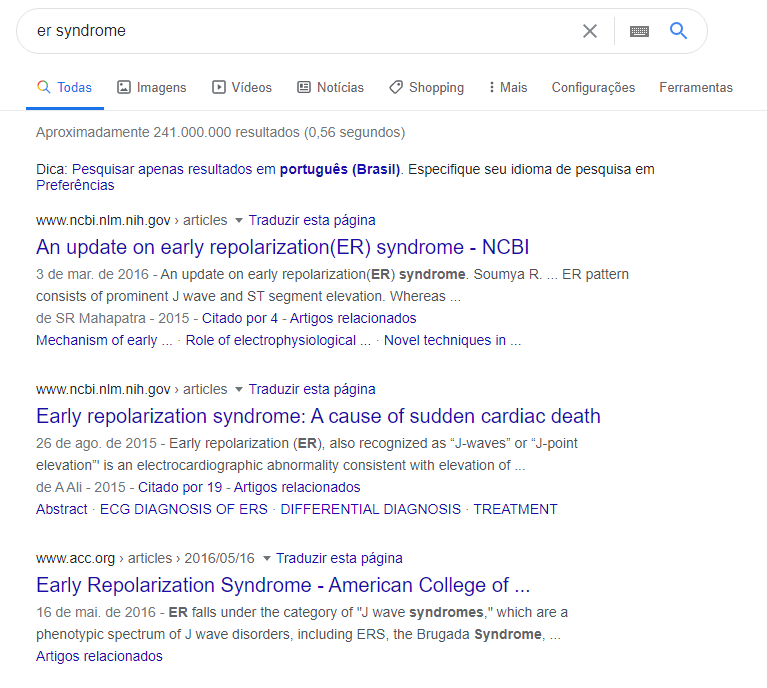Click Artigos relacionados next to Citado por 4
The width and height of the screenshot is (767, 688).
click(x=353, y=319)
